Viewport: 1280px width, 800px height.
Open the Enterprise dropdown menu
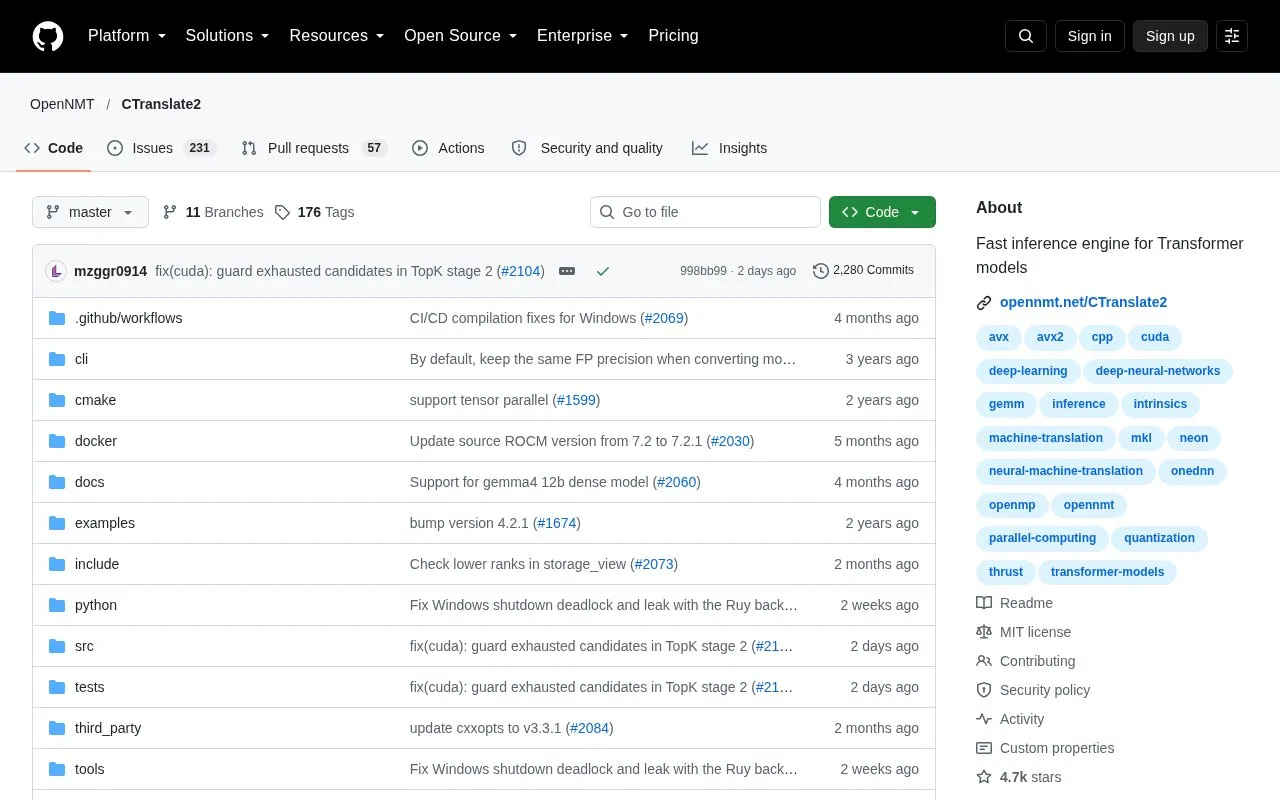click(582, 36)
